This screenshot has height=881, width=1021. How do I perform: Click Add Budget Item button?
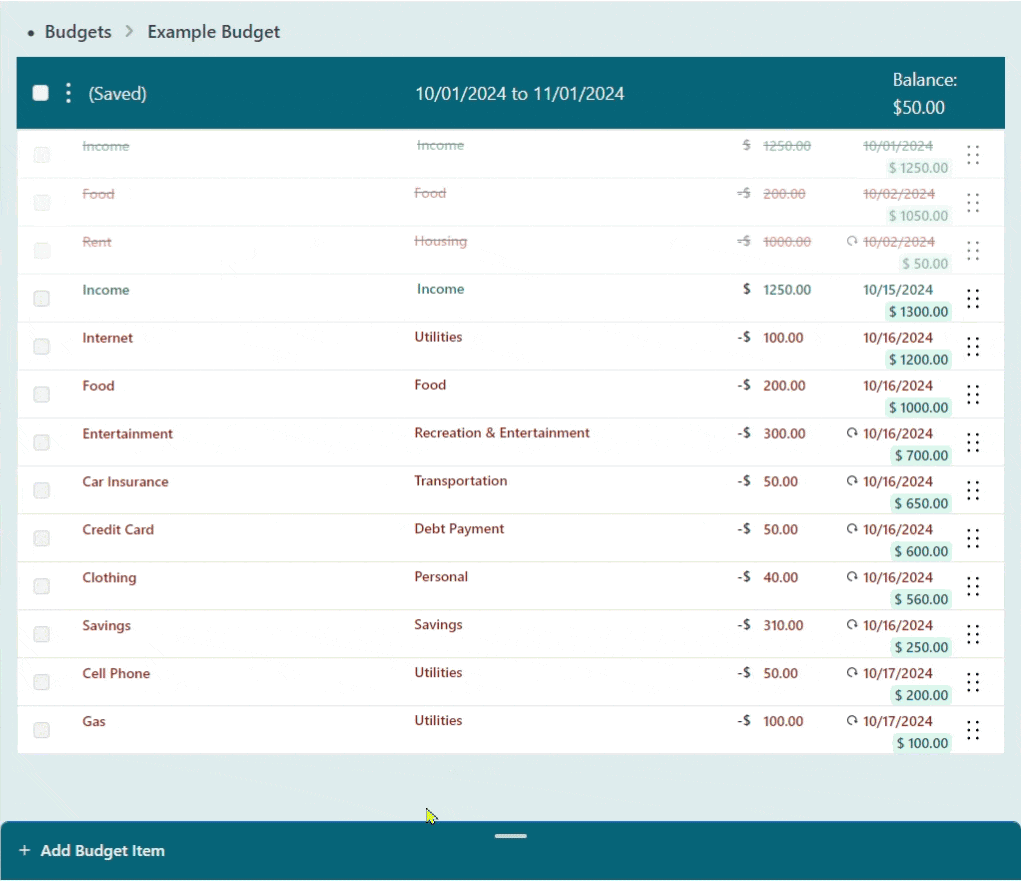click(102, 851)
